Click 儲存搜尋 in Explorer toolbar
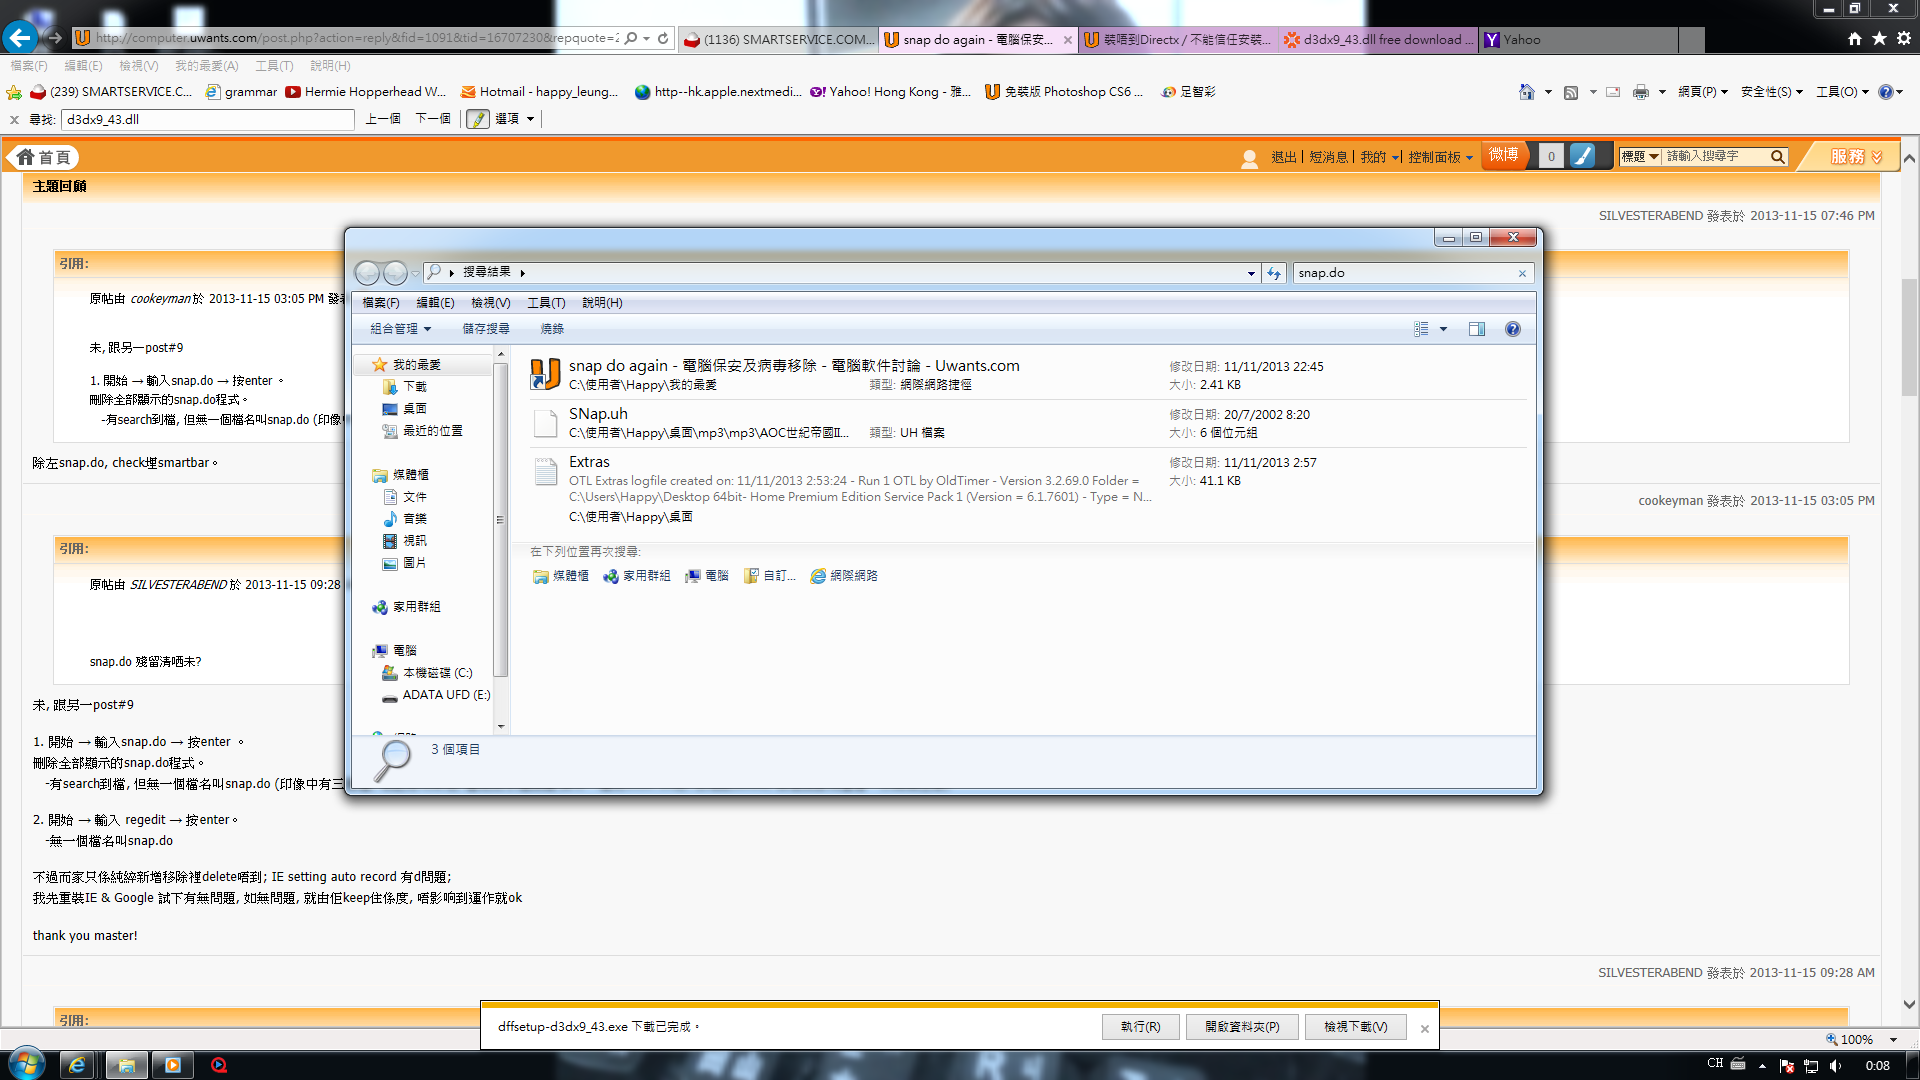 [x=485, y=329]
